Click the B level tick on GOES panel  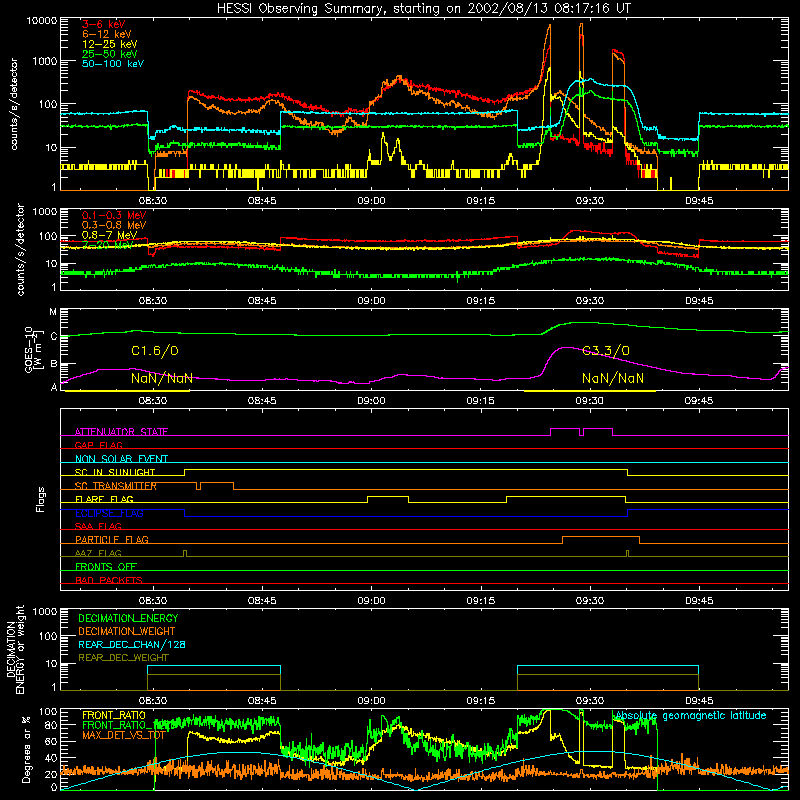point(54,364)
